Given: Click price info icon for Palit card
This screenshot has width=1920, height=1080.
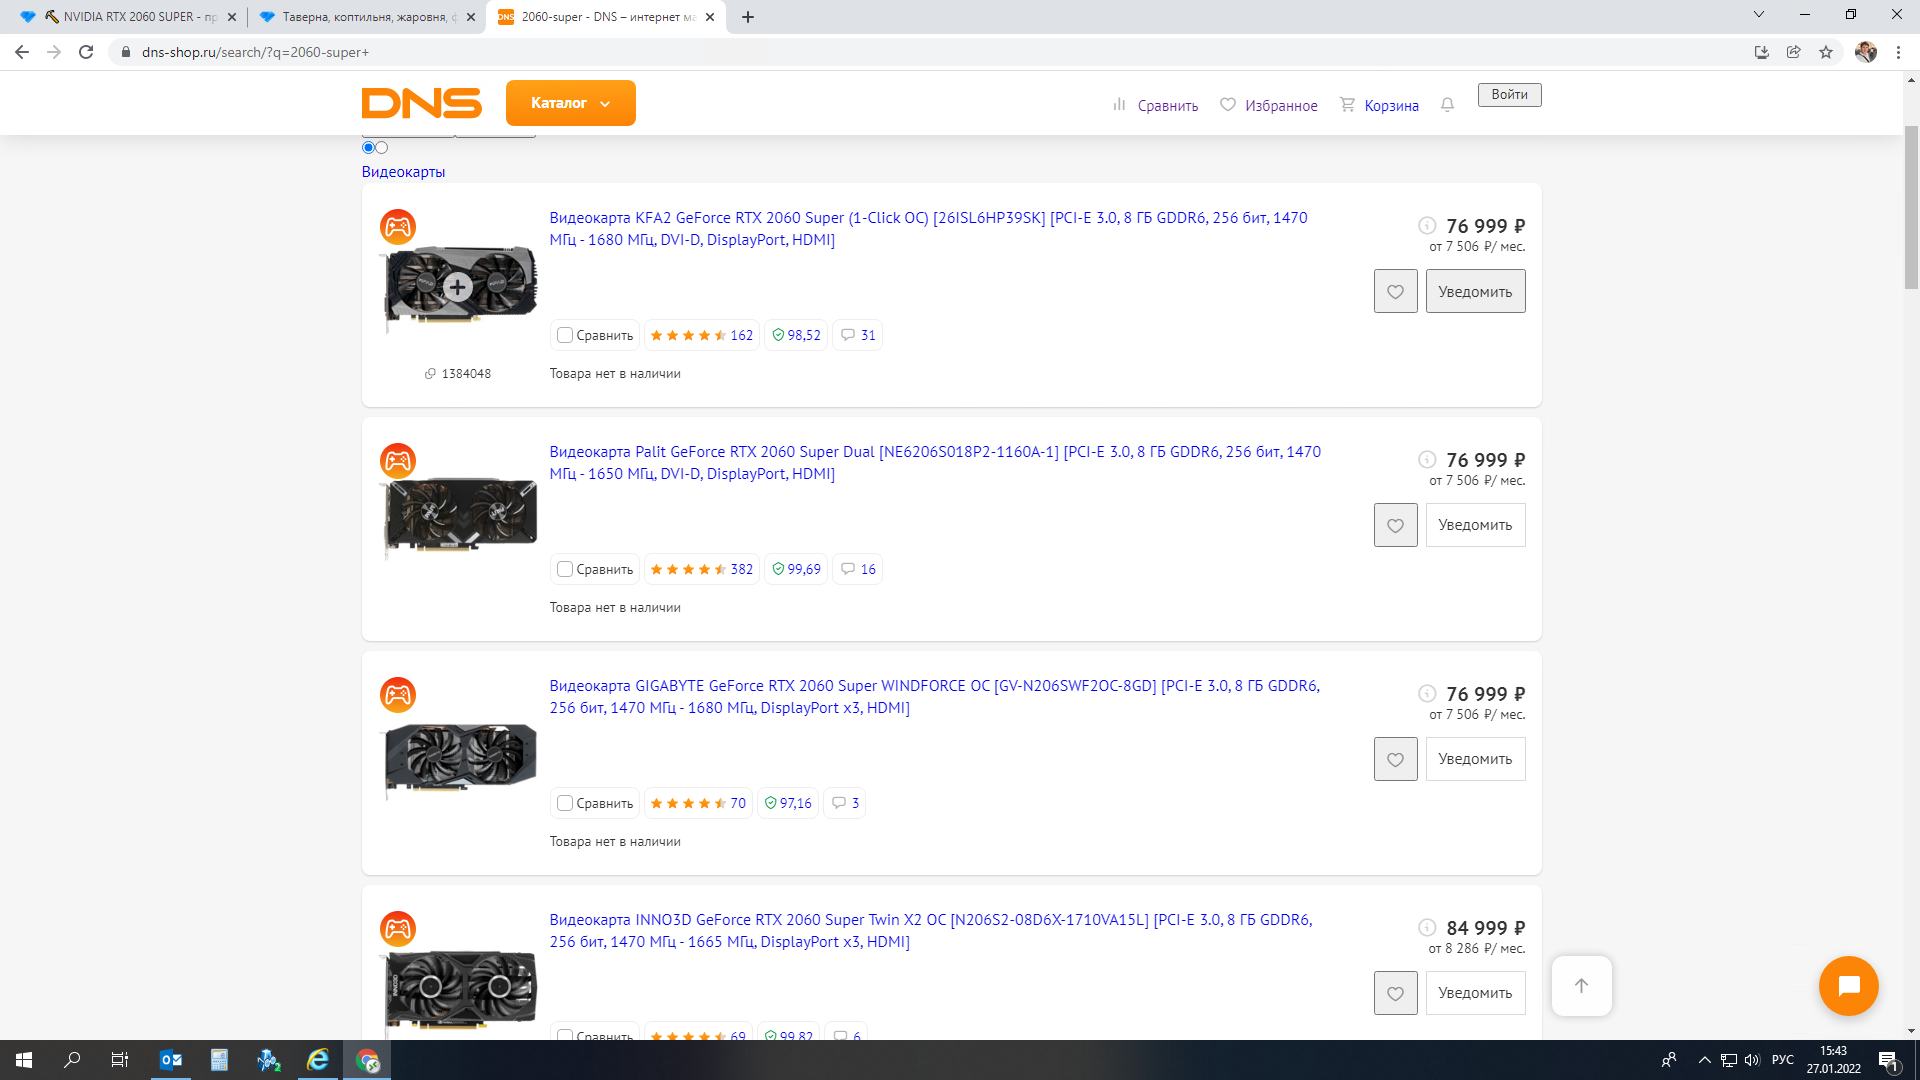Looking at the screenshot, I should [1427, 460].
